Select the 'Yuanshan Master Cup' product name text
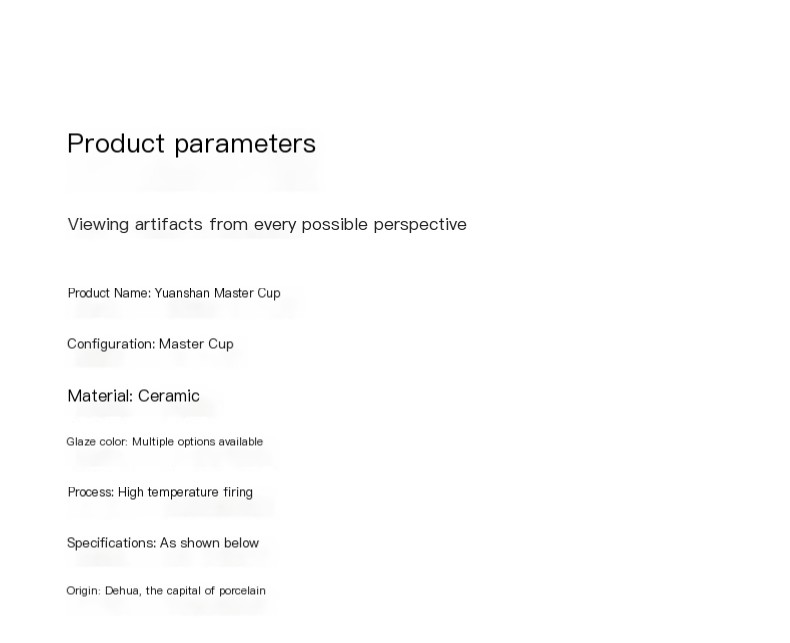The image size is (790, 643). [217, 293]
